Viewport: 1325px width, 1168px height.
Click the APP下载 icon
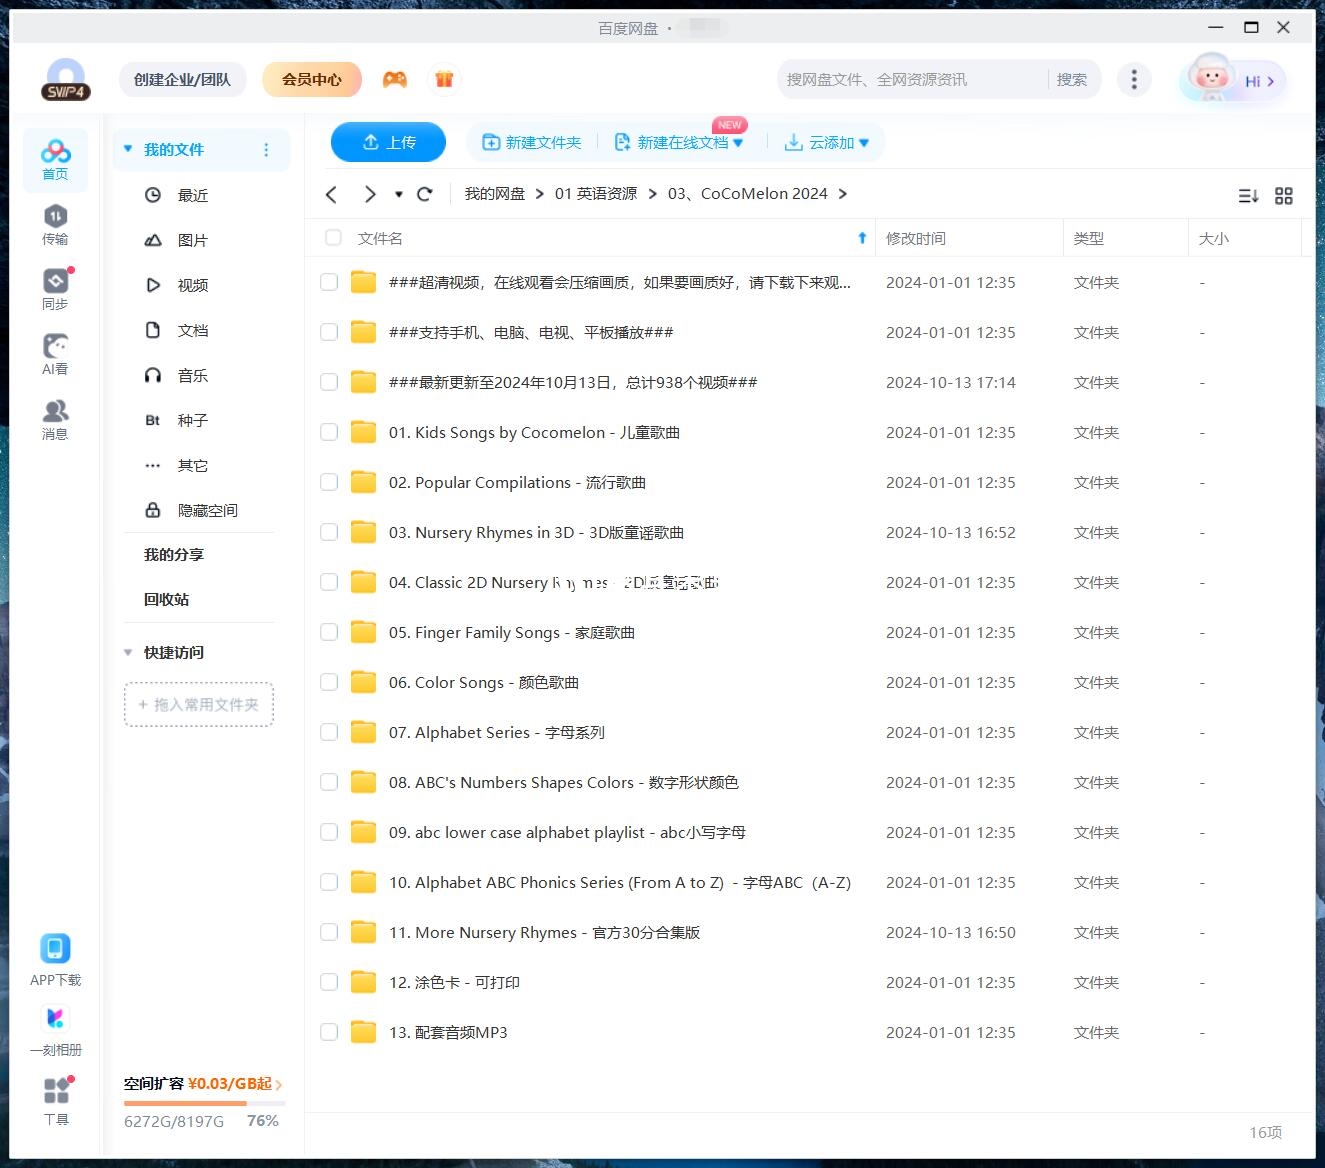[55, 948]
